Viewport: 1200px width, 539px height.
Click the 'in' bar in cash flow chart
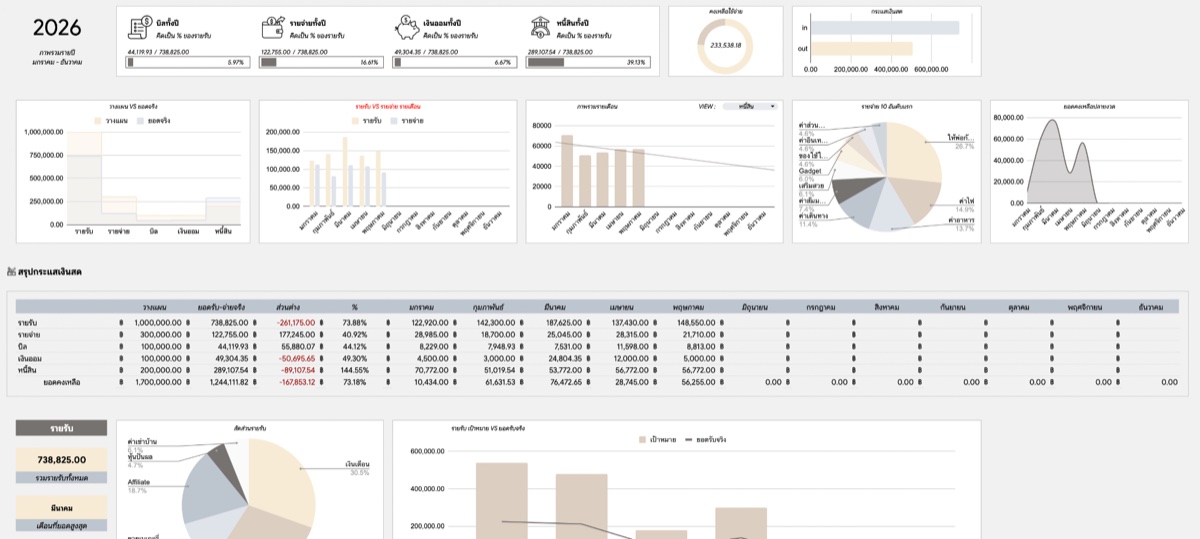coord(885,28)
